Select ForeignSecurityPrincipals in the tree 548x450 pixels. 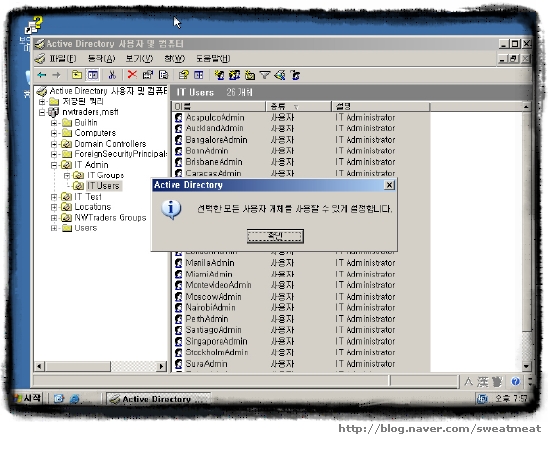click(x=121, y=154)
